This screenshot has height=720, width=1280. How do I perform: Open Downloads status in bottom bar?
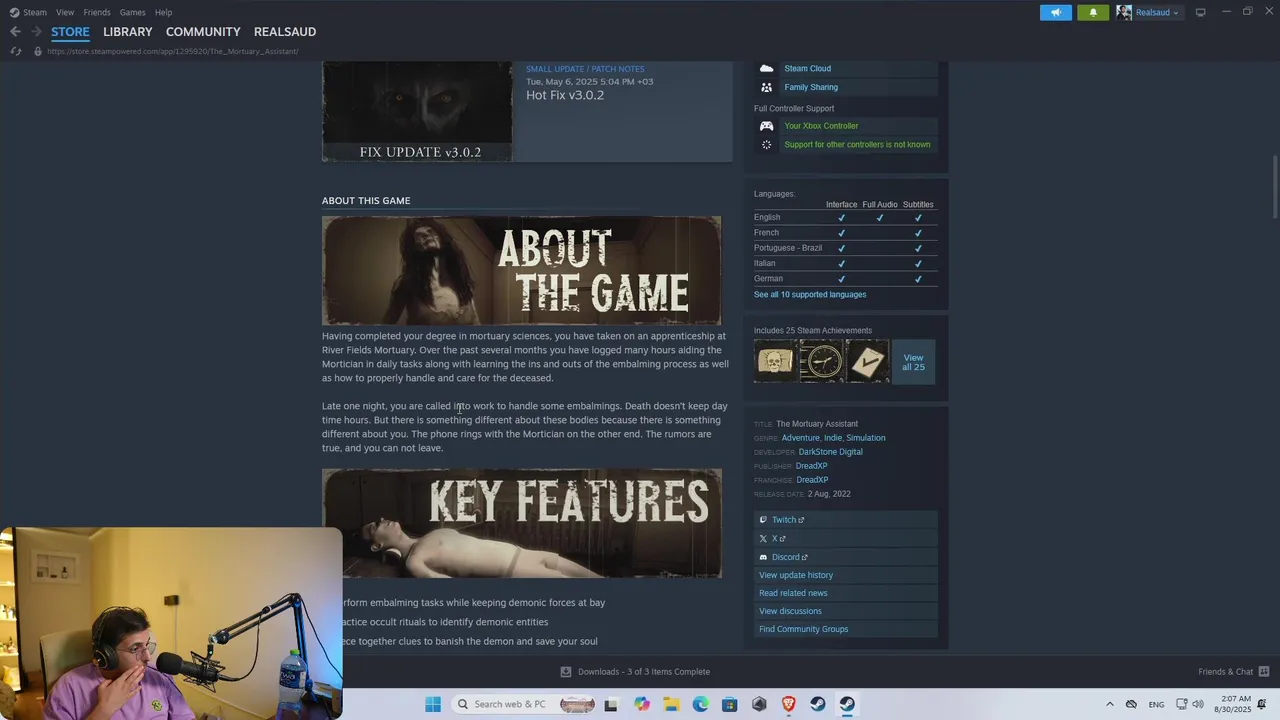635,672
